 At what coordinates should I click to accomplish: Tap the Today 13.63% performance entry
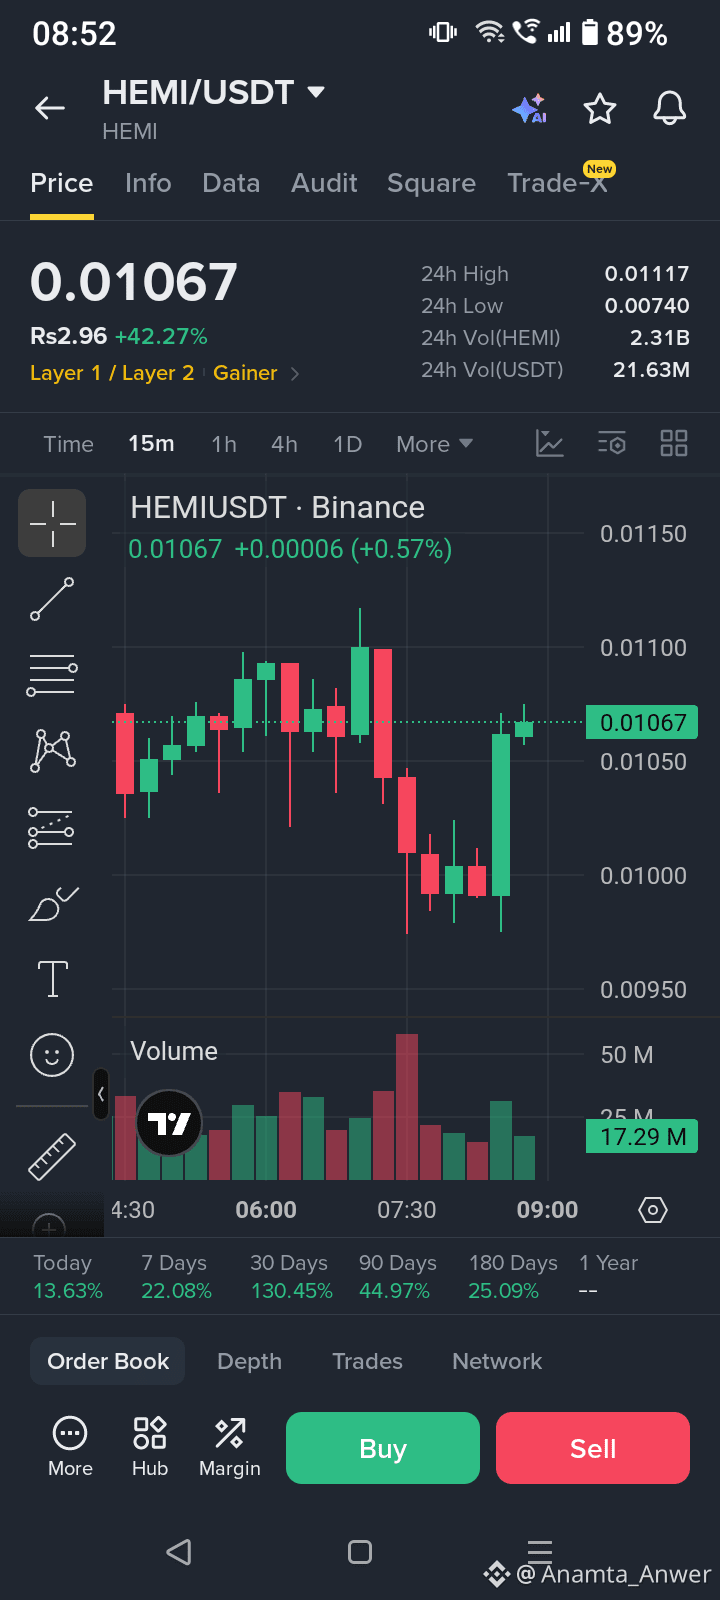point(67,1277)
